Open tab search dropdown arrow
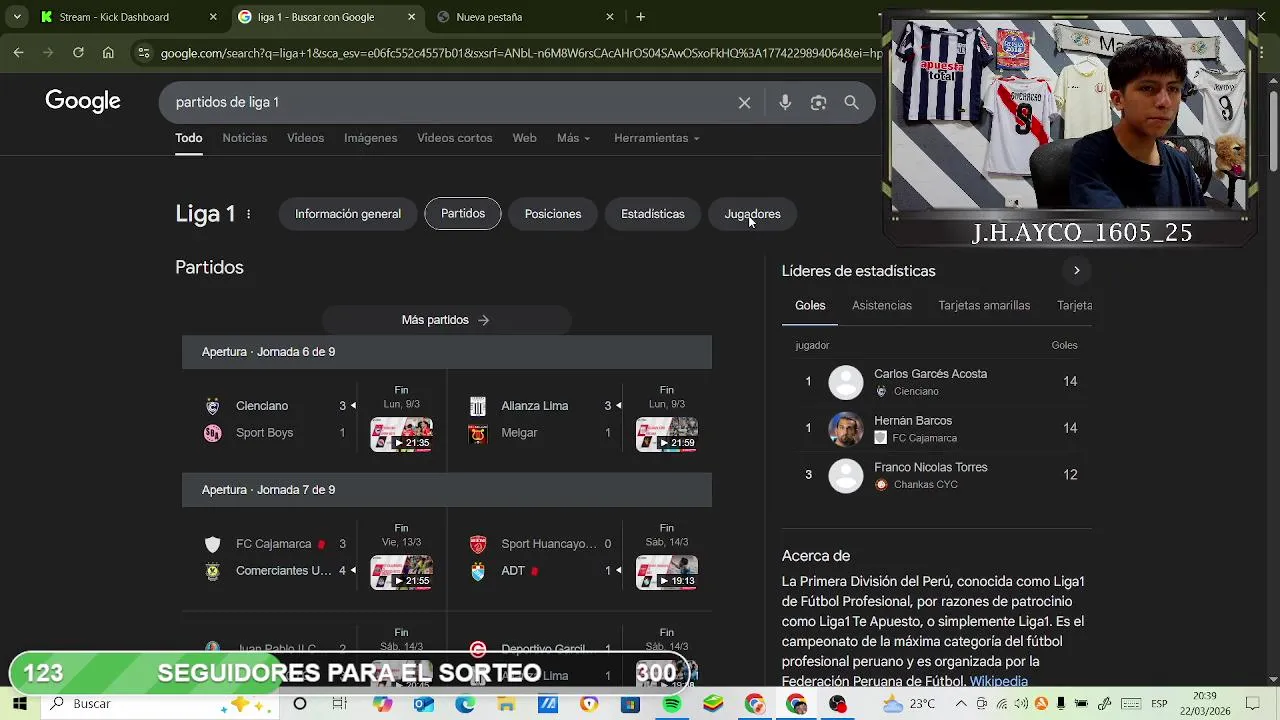1280x720 pixels. coord(17,17)
